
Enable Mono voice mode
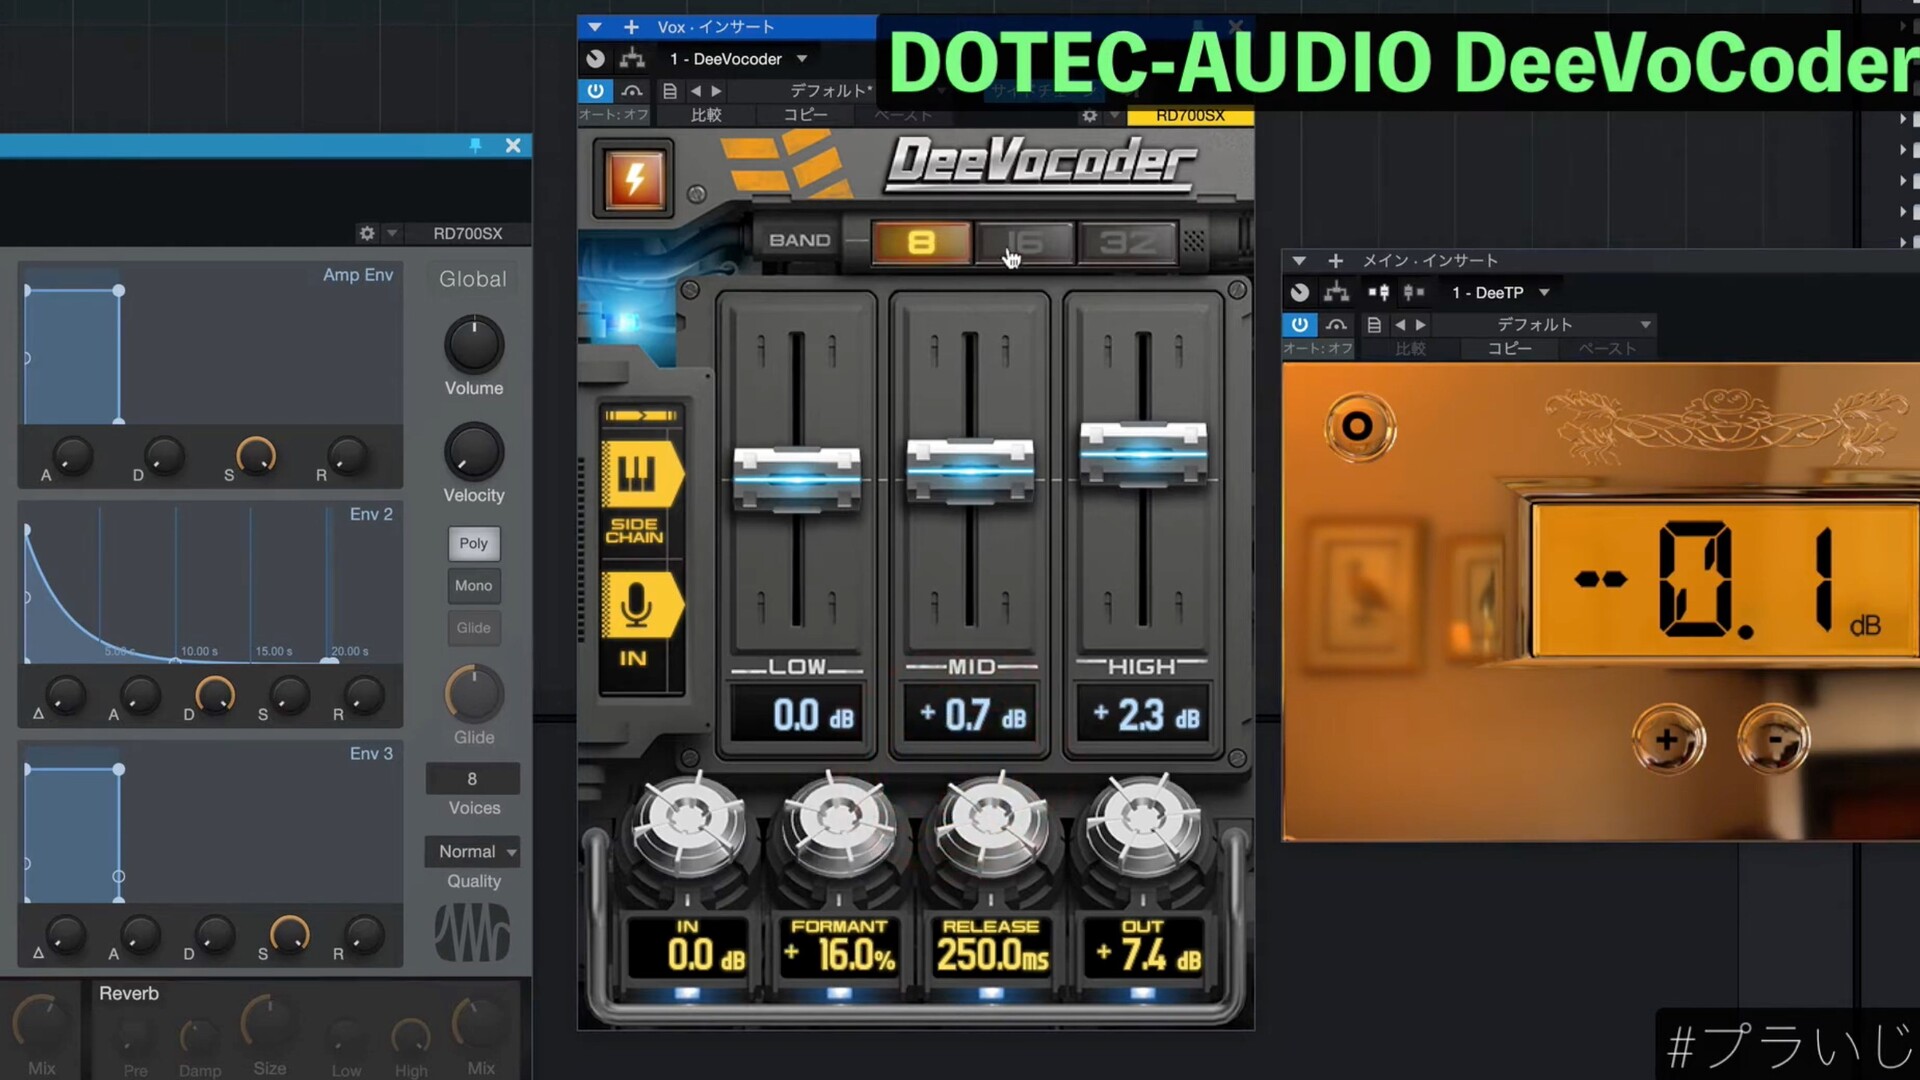pos(473,586)
